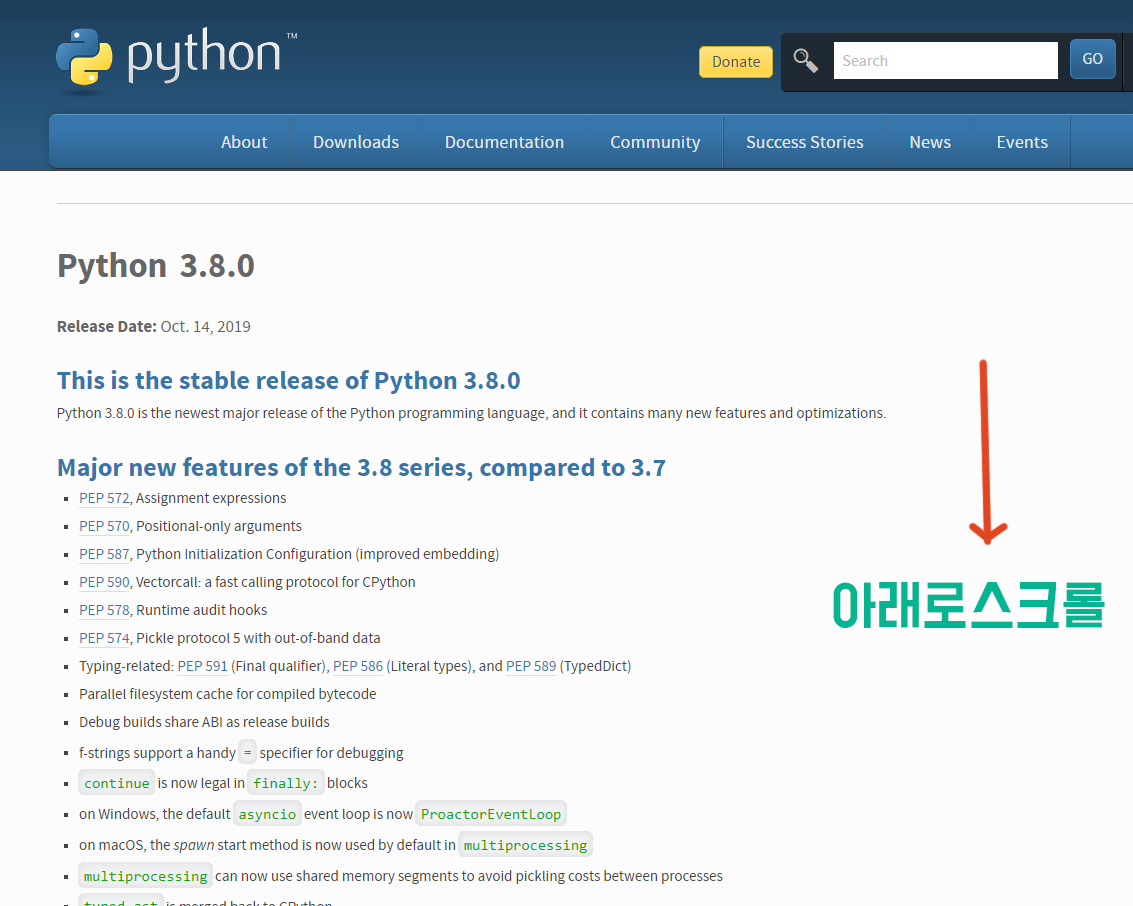Click the italic 'spawn' word
This screenshot has width=1133, height=906.
194,845
